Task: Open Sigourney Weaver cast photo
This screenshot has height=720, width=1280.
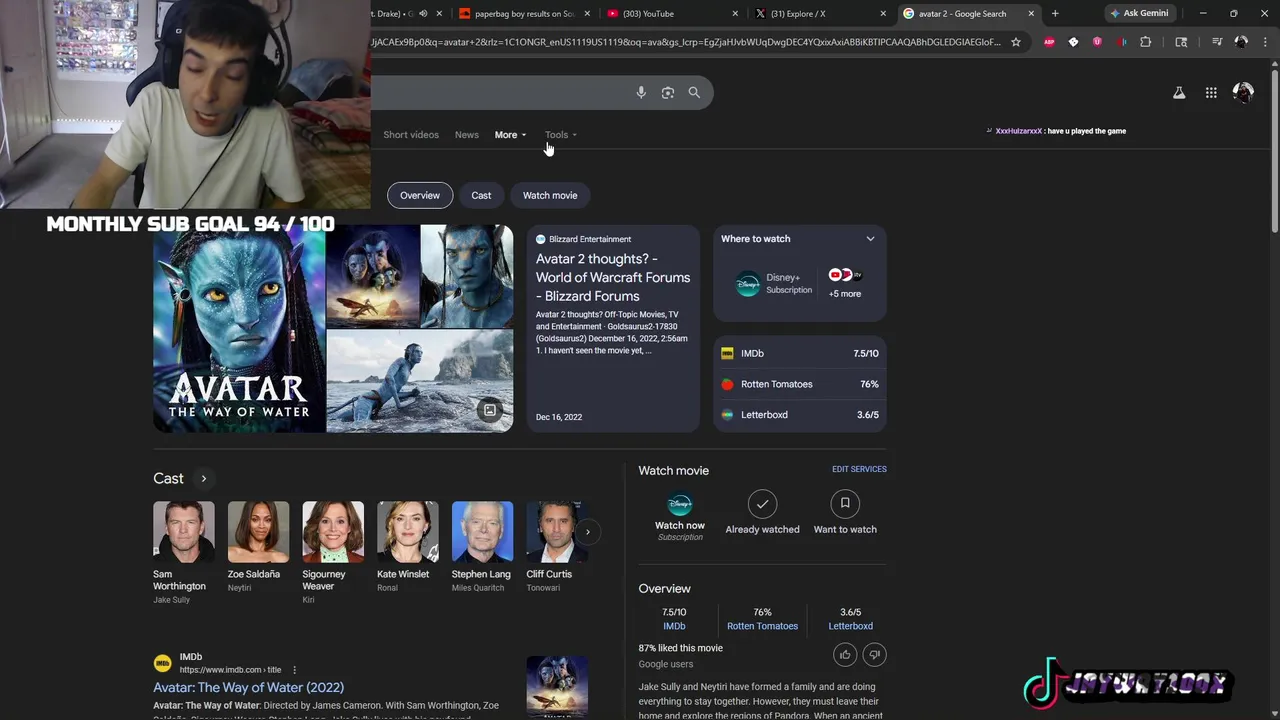Action: [x=333, y=532]
